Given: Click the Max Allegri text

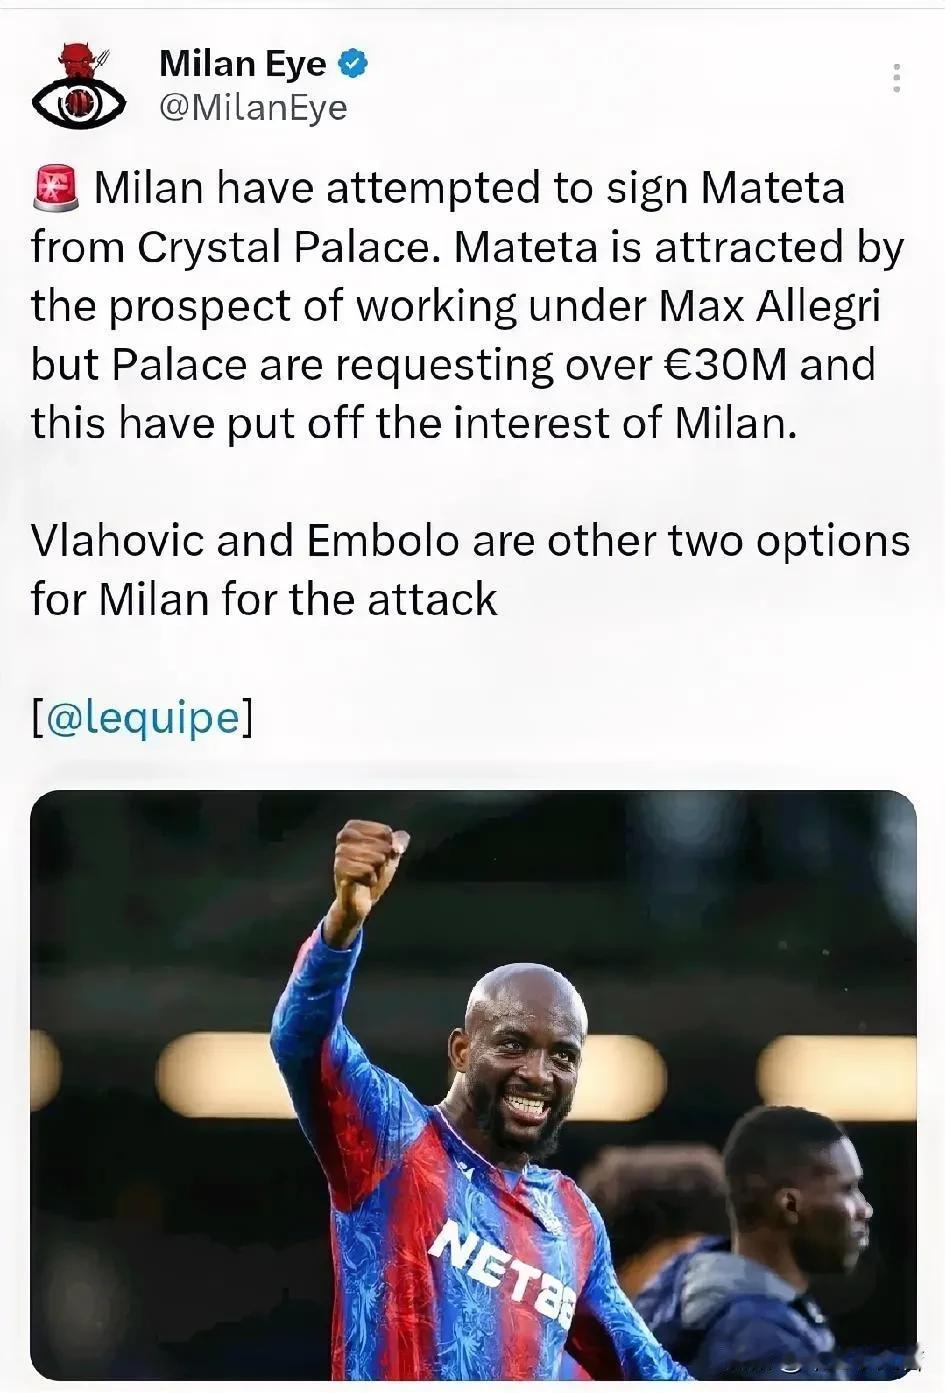Looking at the screenshot, I should [770, 306].
